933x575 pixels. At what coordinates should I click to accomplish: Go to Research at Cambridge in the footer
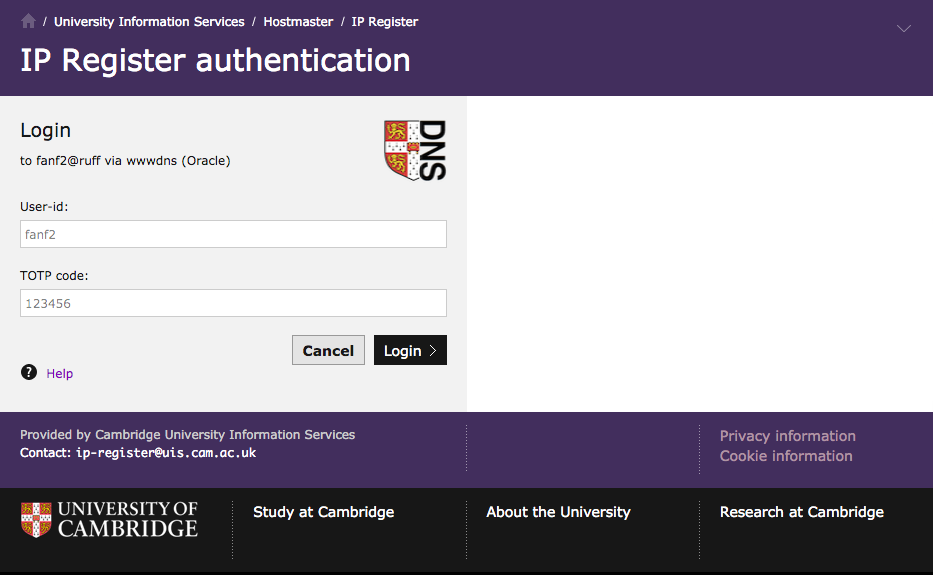(801, 512)
